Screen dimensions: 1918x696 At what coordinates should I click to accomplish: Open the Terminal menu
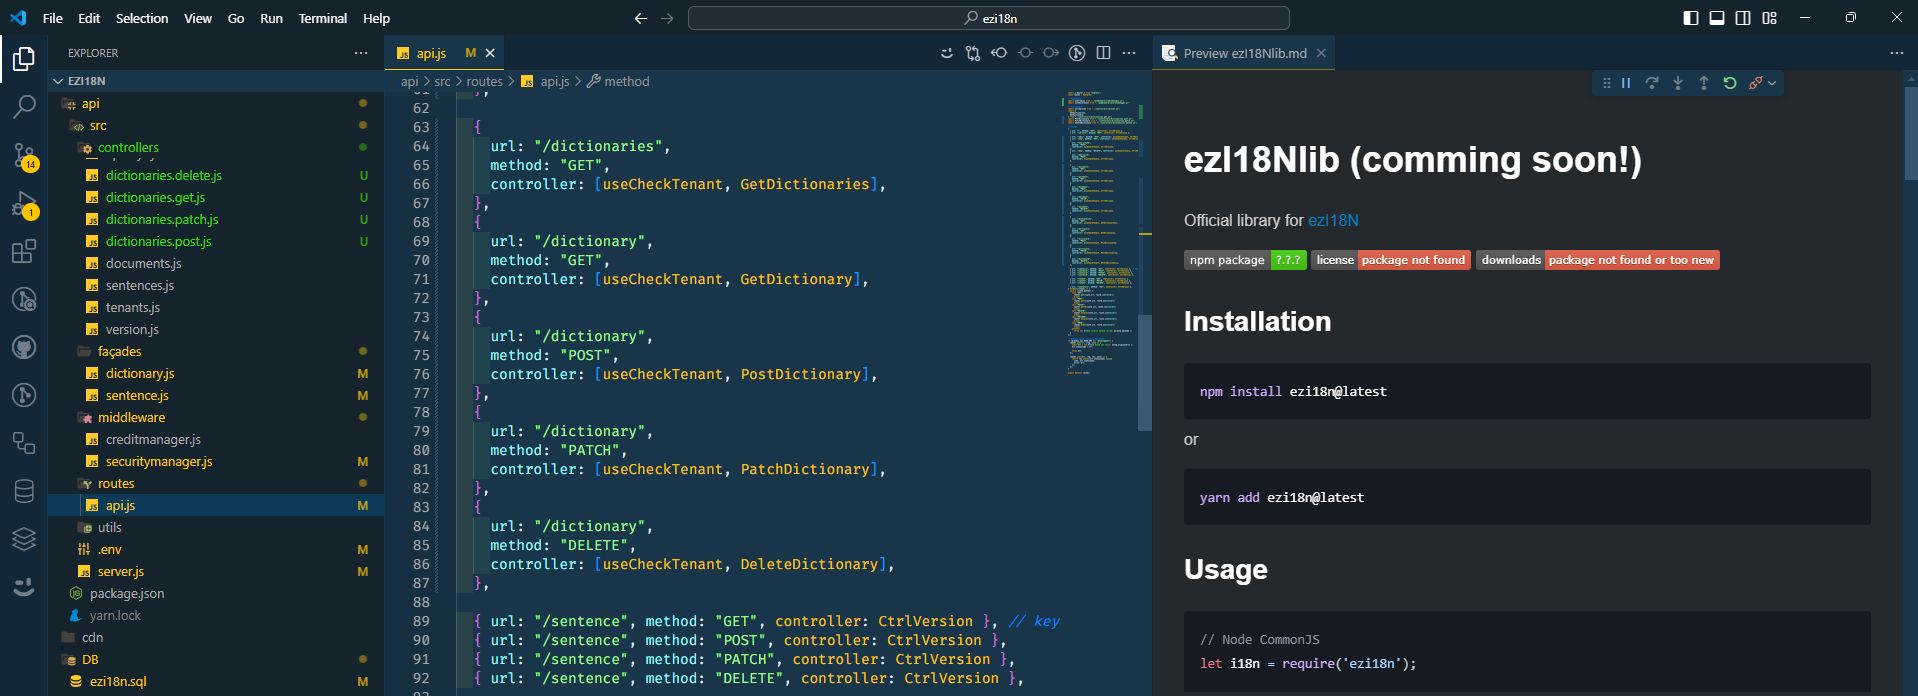click(x=322, y=18)
